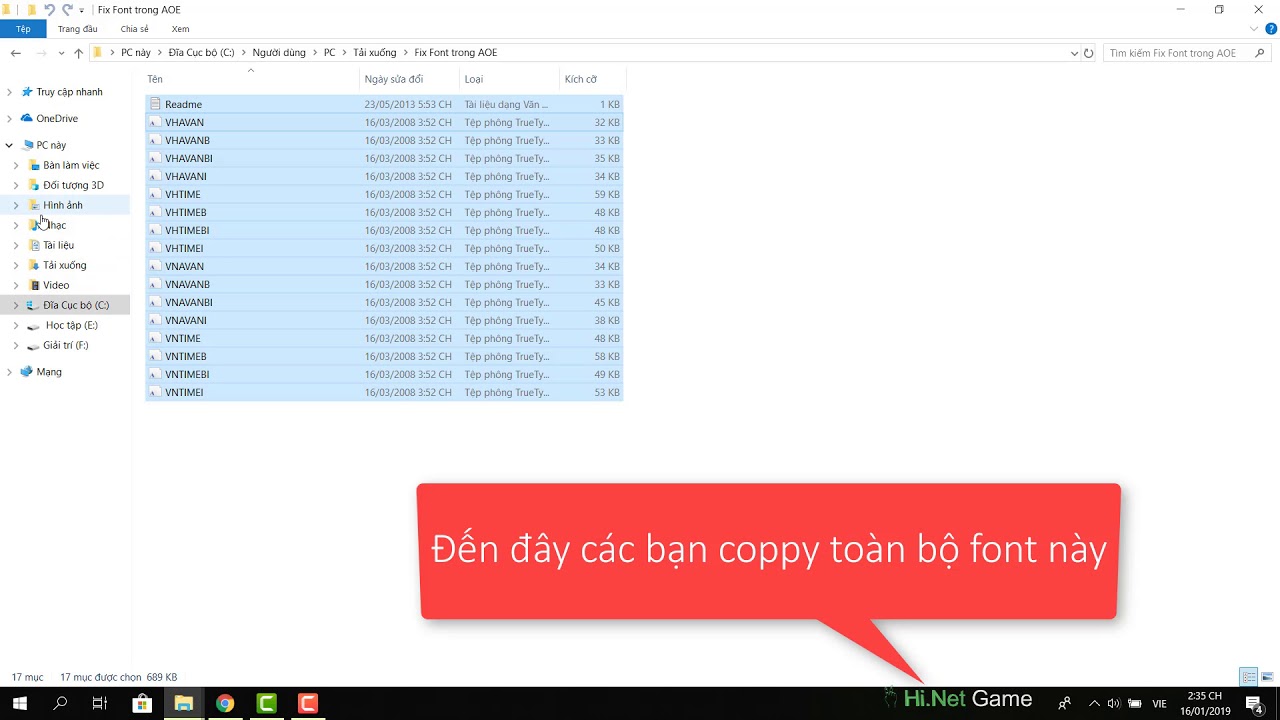Screen dimensions: 1280x720
Task: Switch to details view layout button
Action: point(1249,677)
